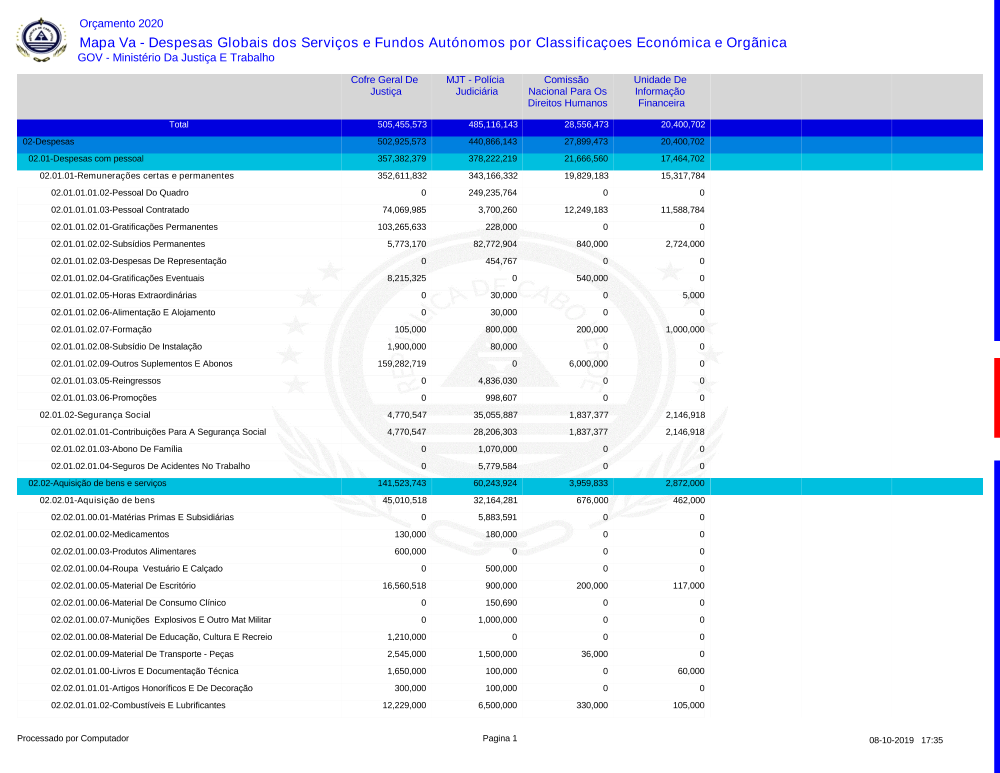Click the 'Orçamento 2020' heading
1000x773 pixels.
[121, 23]
